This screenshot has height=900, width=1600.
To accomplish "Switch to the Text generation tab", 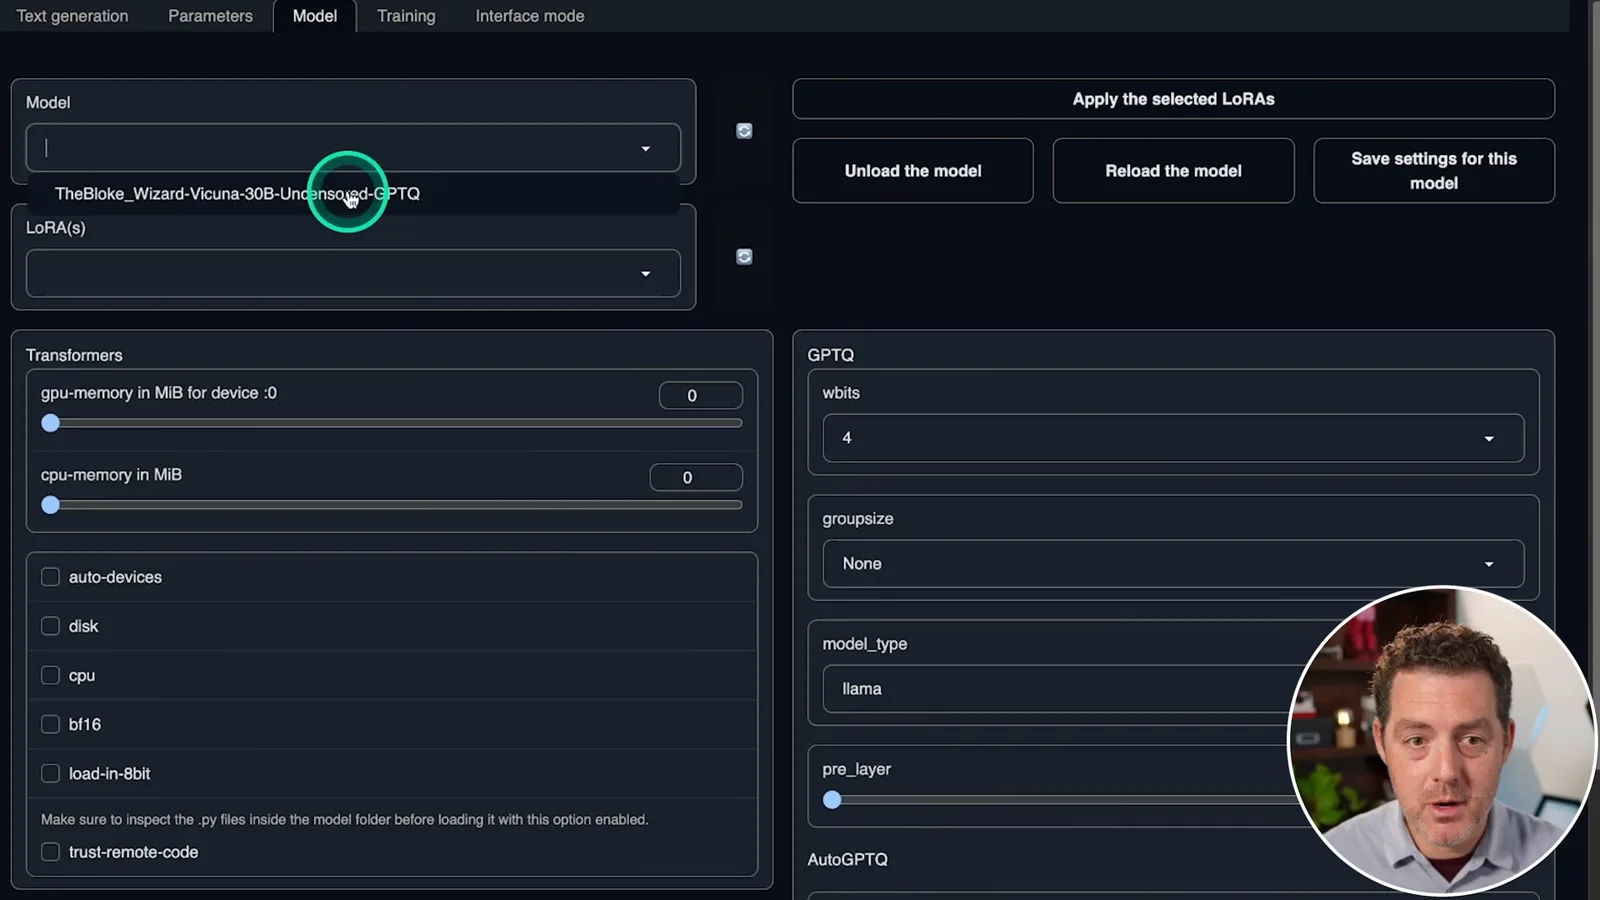I will [x=72, y=16].
